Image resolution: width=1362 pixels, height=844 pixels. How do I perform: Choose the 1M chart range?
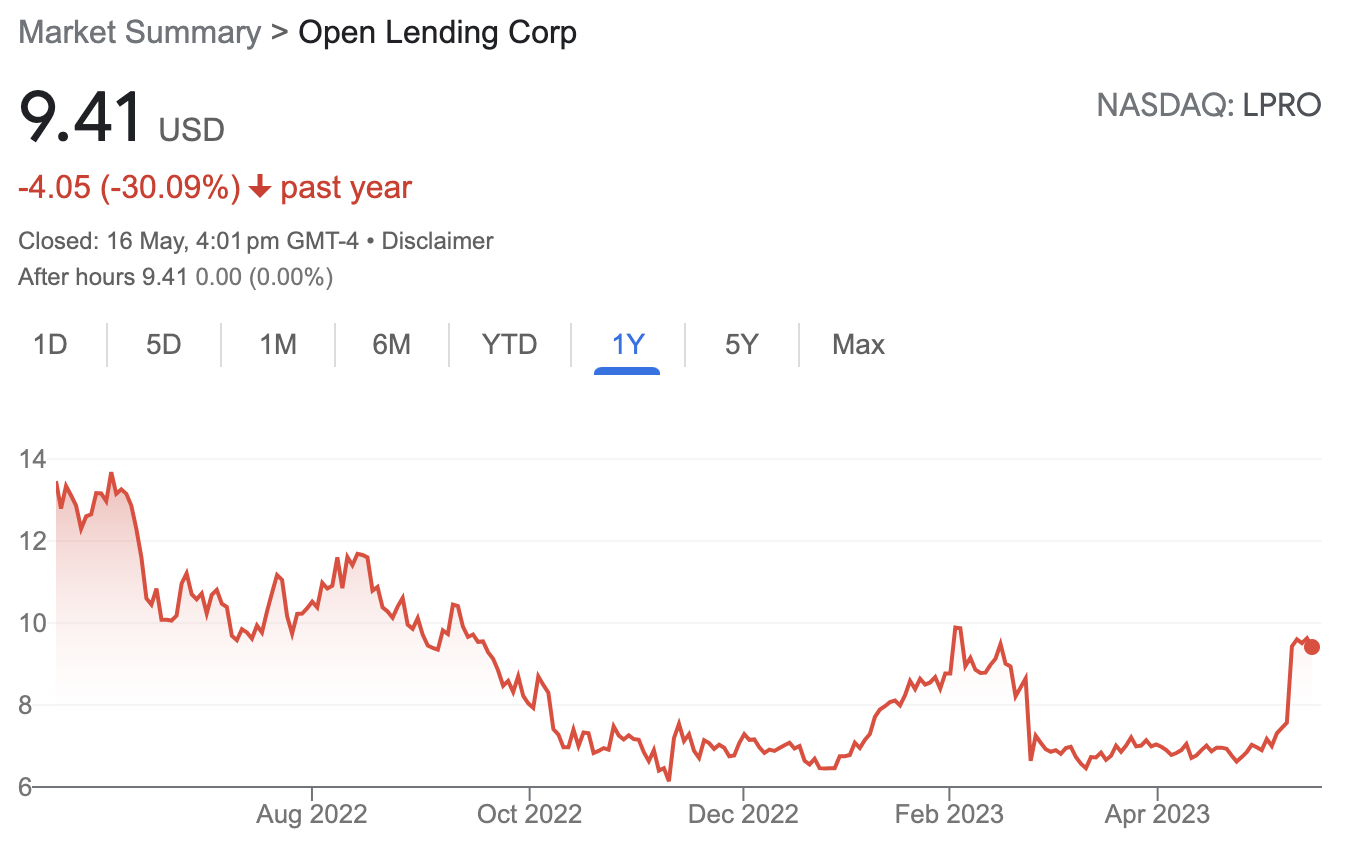click(x=278, y=345)
